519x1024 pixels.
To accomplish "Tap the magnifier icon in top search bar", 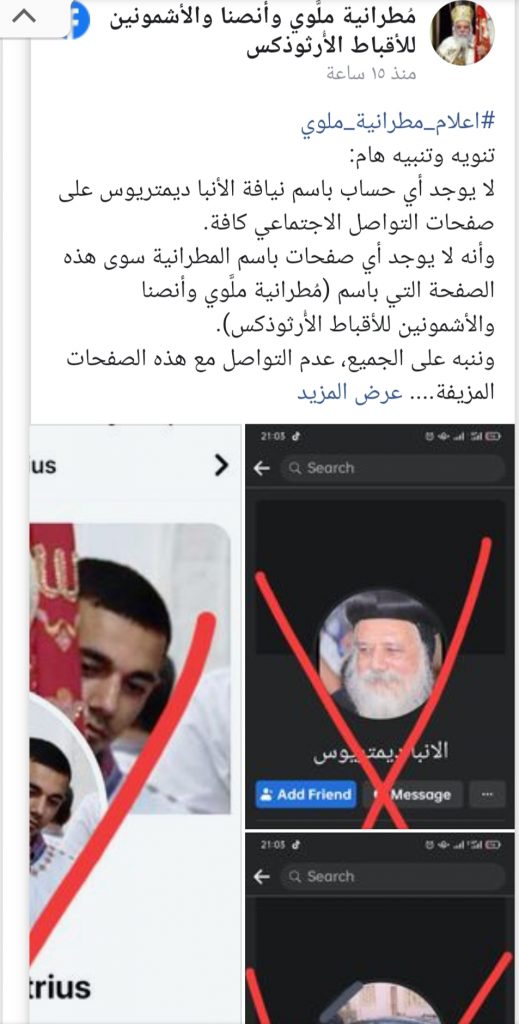I will click(295, 468).
